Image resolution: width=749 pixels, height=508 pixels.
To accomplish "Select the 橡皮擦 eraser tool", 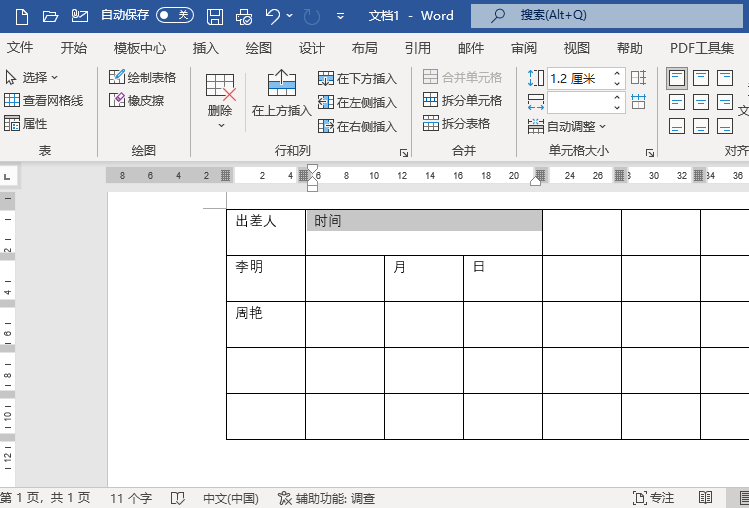I will 137,100.
